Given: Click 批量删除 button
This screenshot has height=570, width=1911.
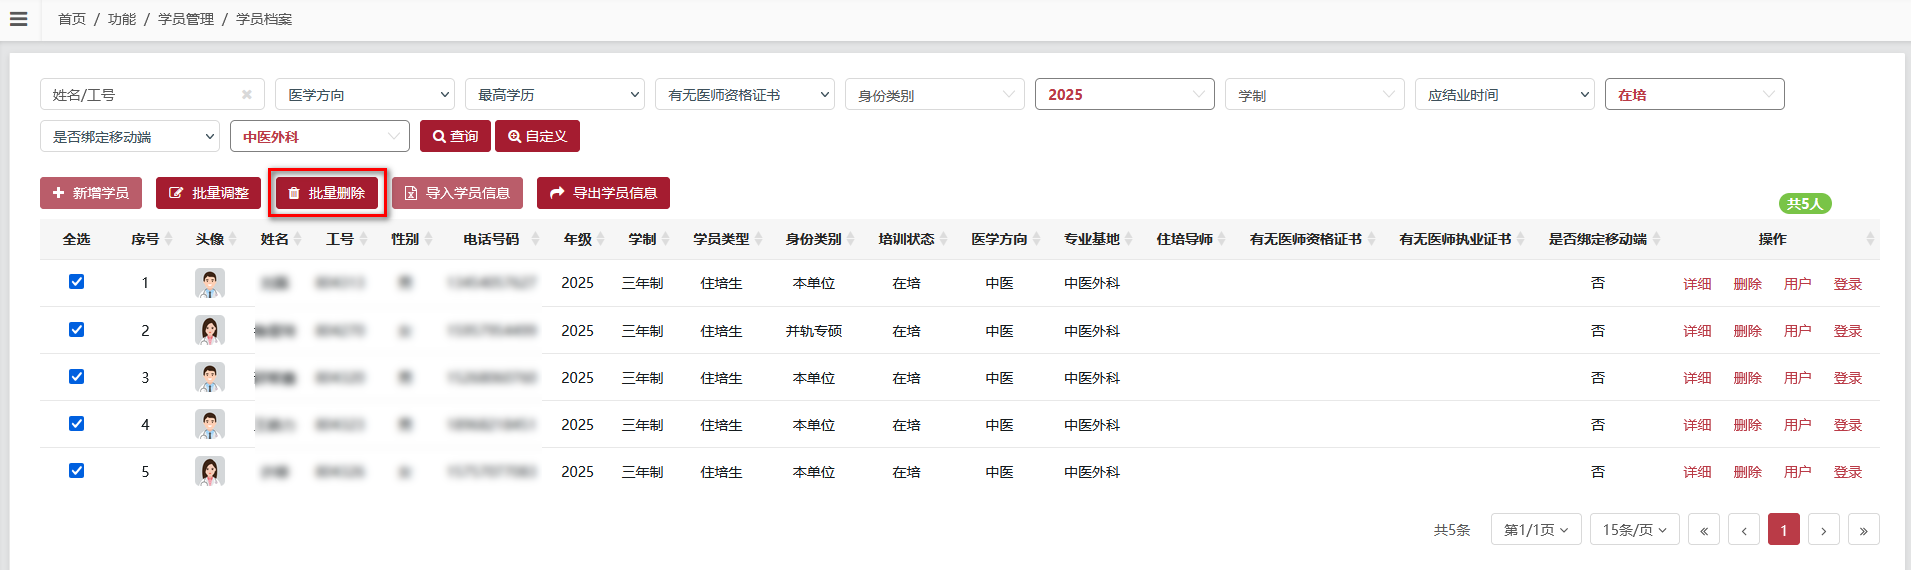Looking at the screenshot, I should coord(327,193).
